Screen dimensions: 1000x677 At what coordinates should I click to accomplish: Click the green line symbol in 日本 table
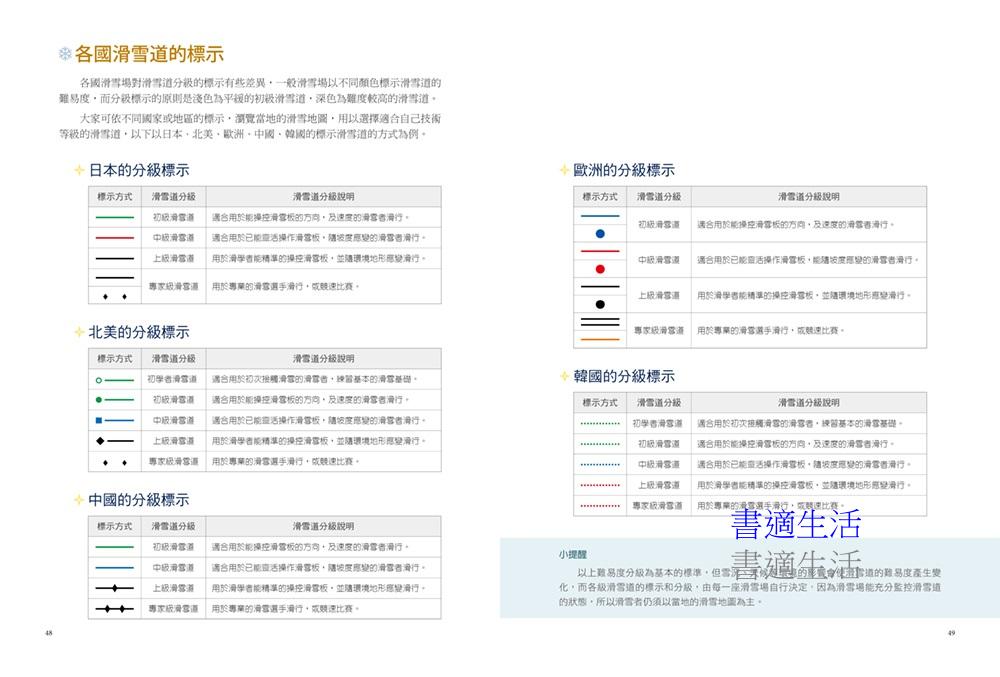point(115,217)
